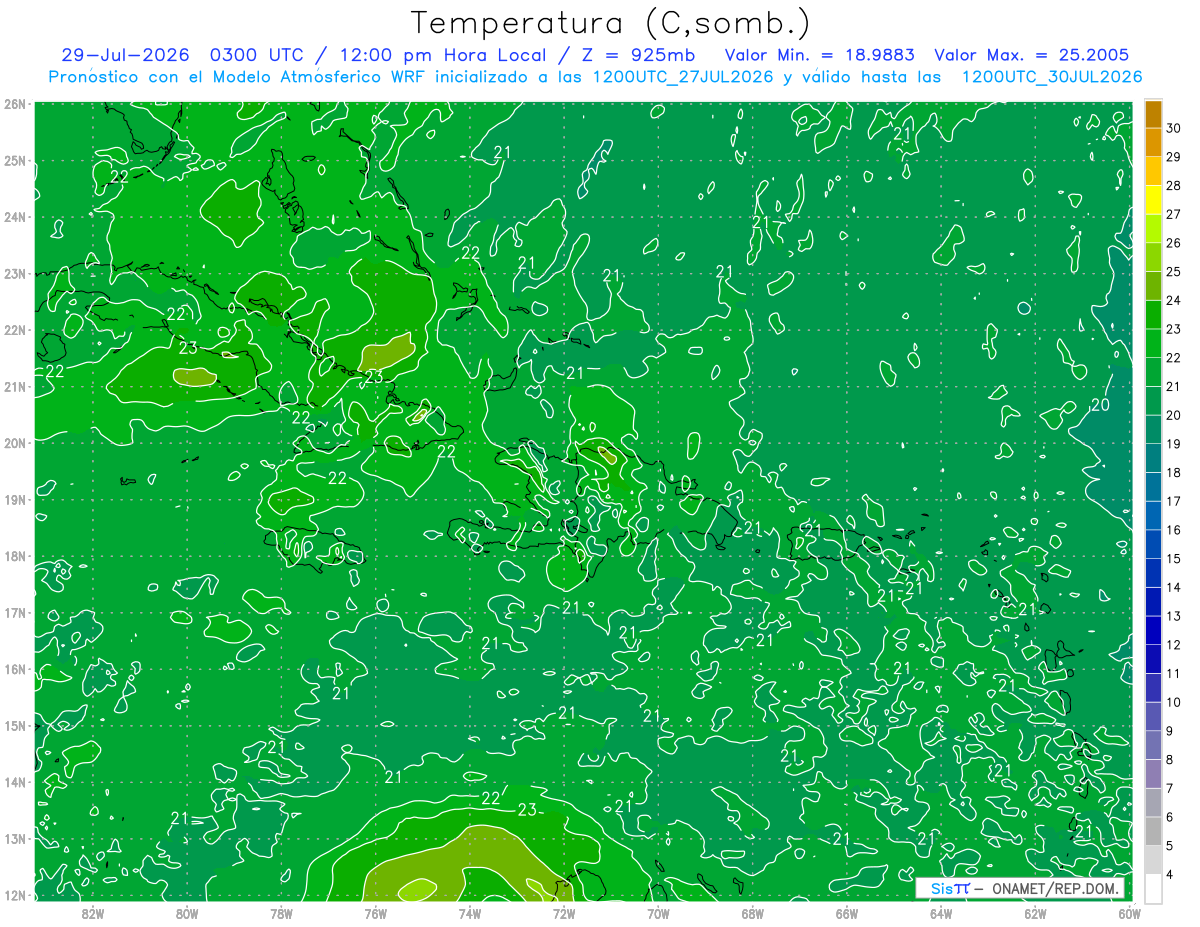Viewport: 1200px width, 927px height.
Task: Click the colorbar label '15'
Action: click(1174, 559)
